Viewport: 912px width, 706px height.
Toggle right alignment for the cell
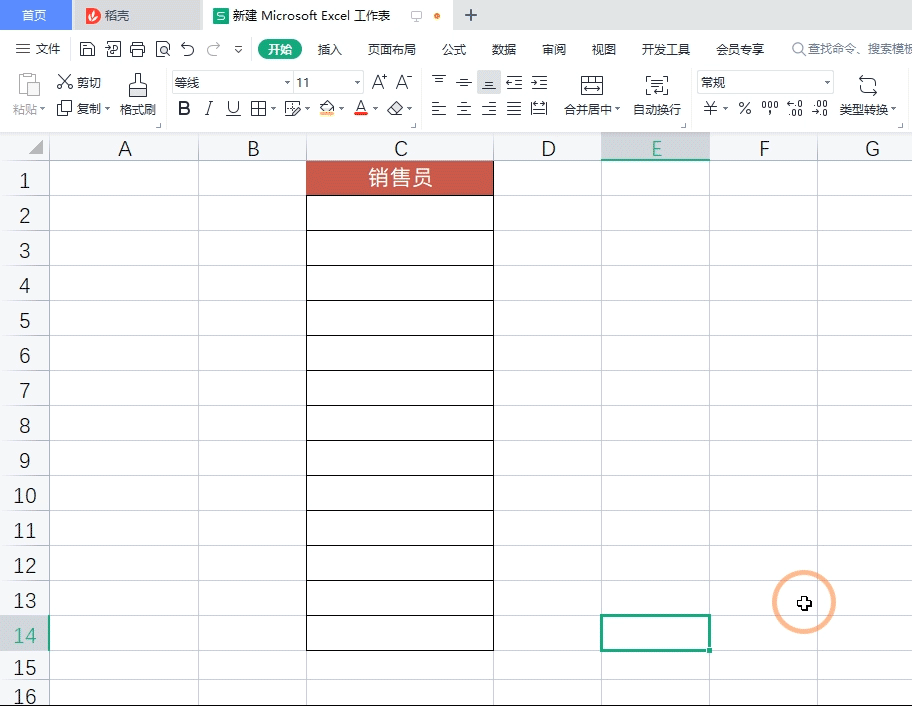coord(488,108)
